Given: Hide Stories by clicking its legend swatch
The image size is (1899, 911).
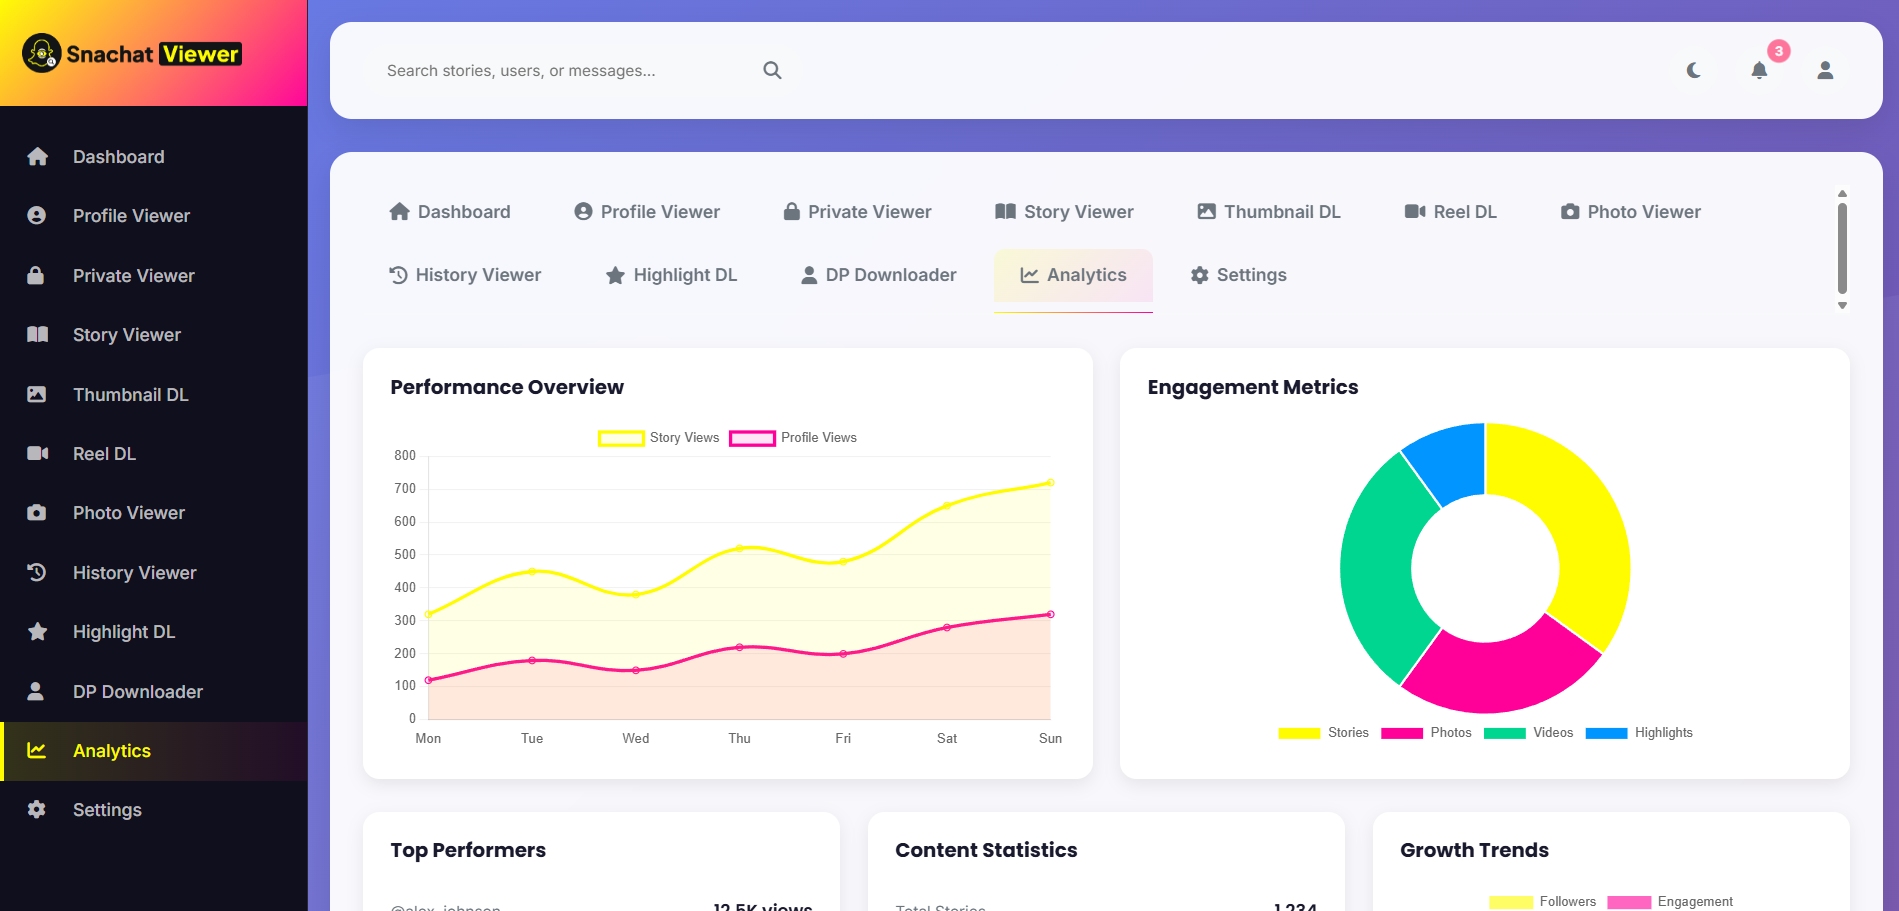Looking at the screenshot, I should pyautogui.click(x=1300, y=732).
